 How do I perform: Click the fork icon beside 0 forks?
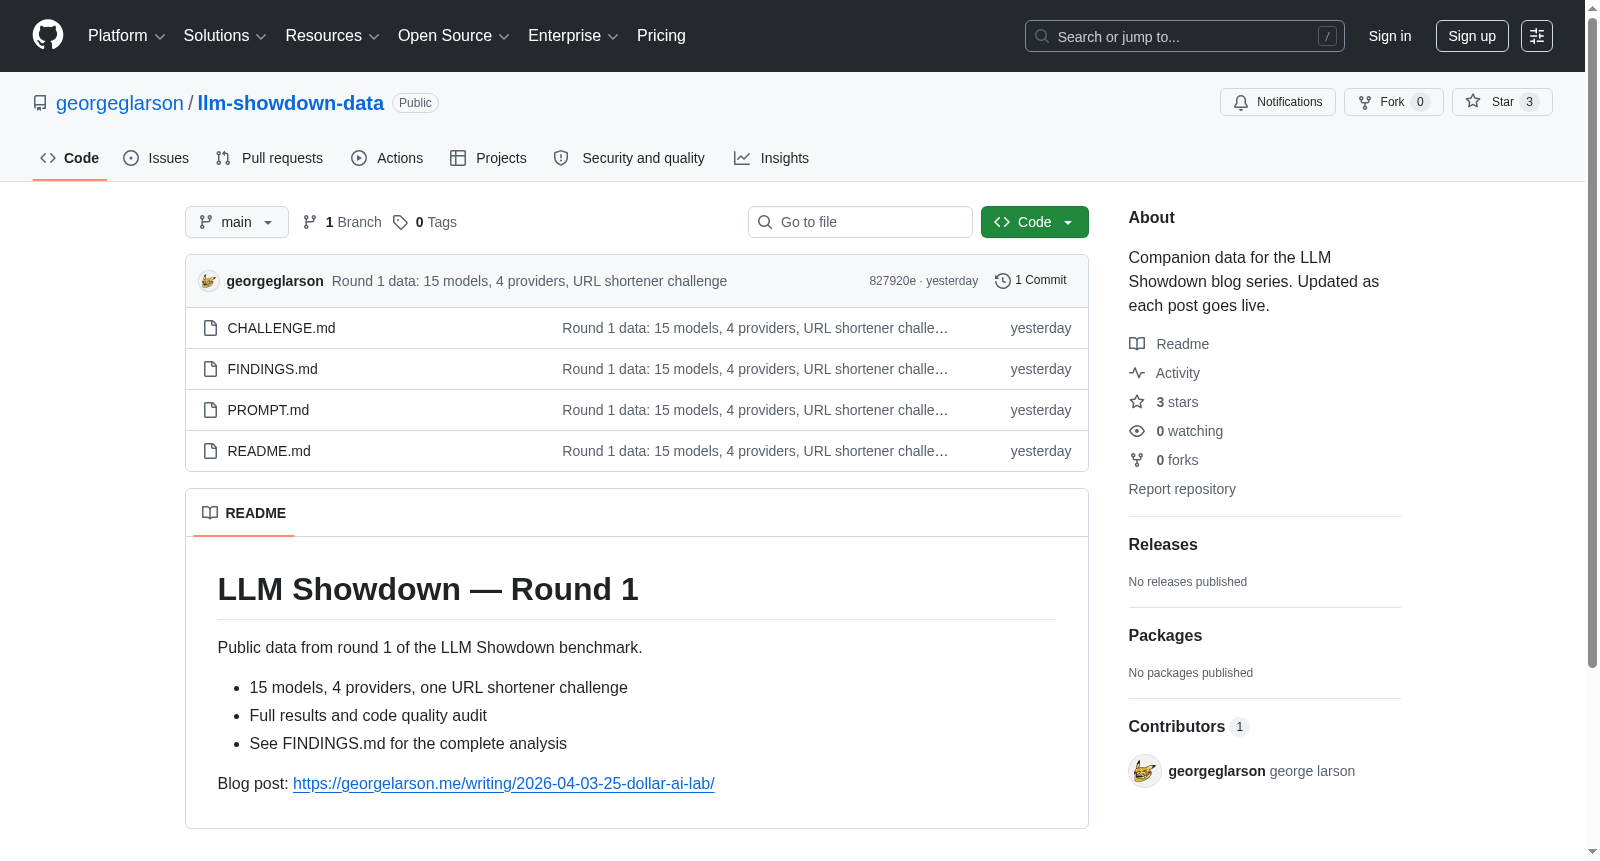pos(1137,460)
